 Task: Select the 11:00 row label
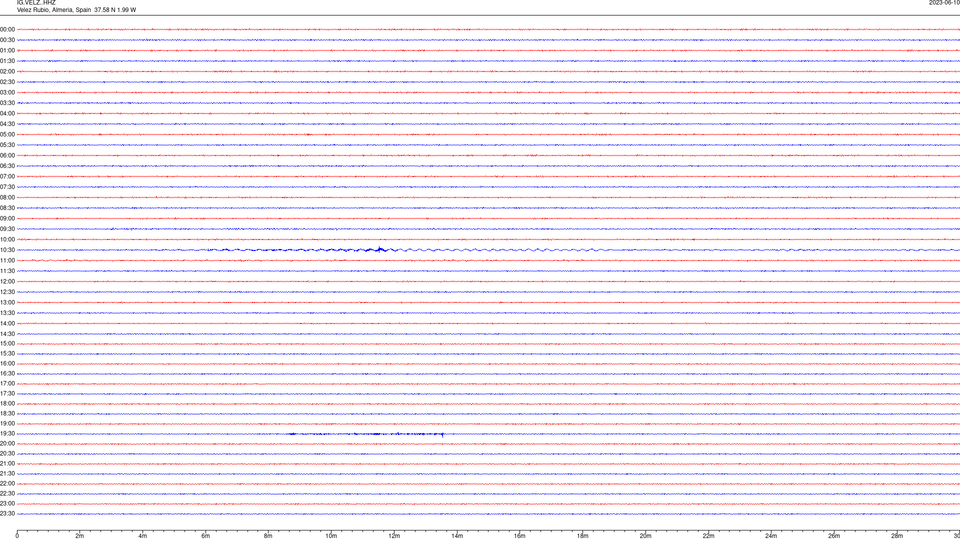coord(7,260)
